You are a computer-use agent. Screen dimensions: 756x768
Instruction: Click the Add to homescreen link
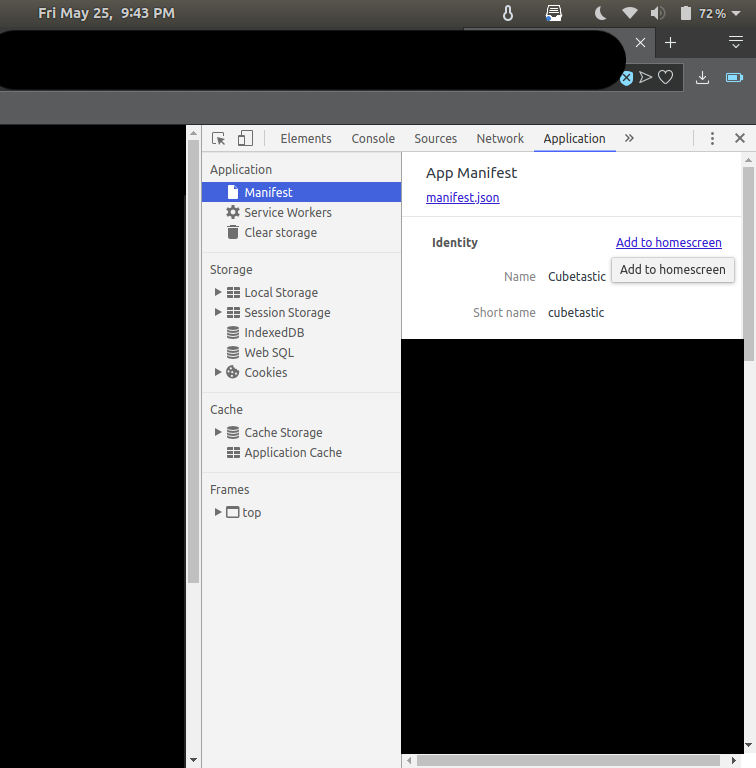pyautogui.click(x=668, y=242)
